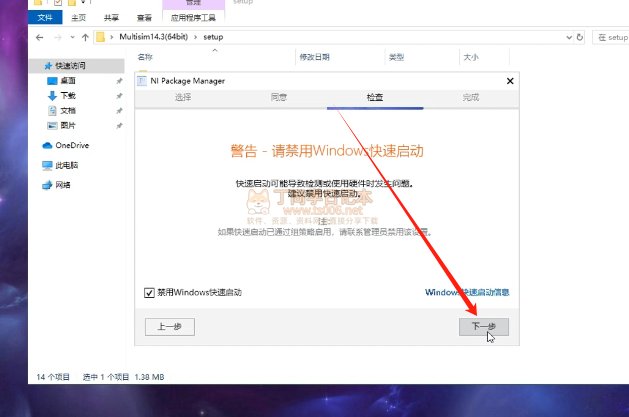Viewport: 629px width, 417px height.
Task: Open 此电脑 in the navigation pane
Action: [67, 165]
